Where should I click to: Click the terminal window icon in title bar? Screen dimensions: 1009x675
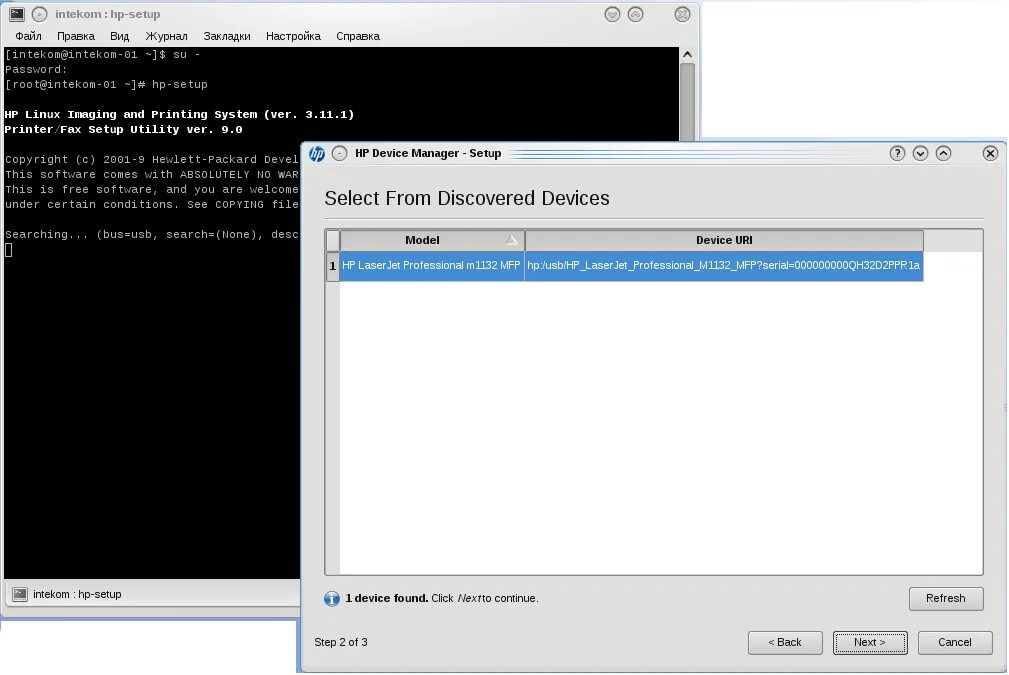(17, 14)
